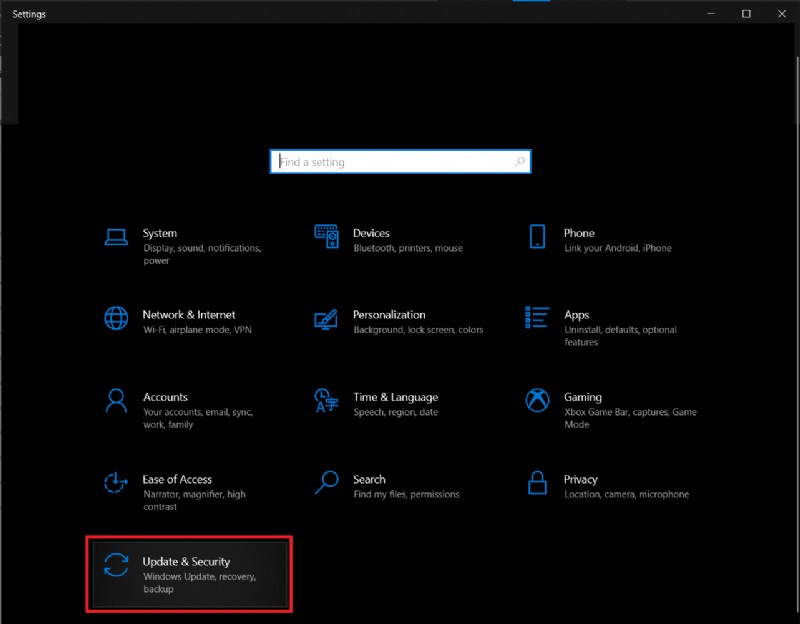The height and width of the screenshot is (624, 800).
Task: Open Search settings for permissions
Action: (368, 479)
